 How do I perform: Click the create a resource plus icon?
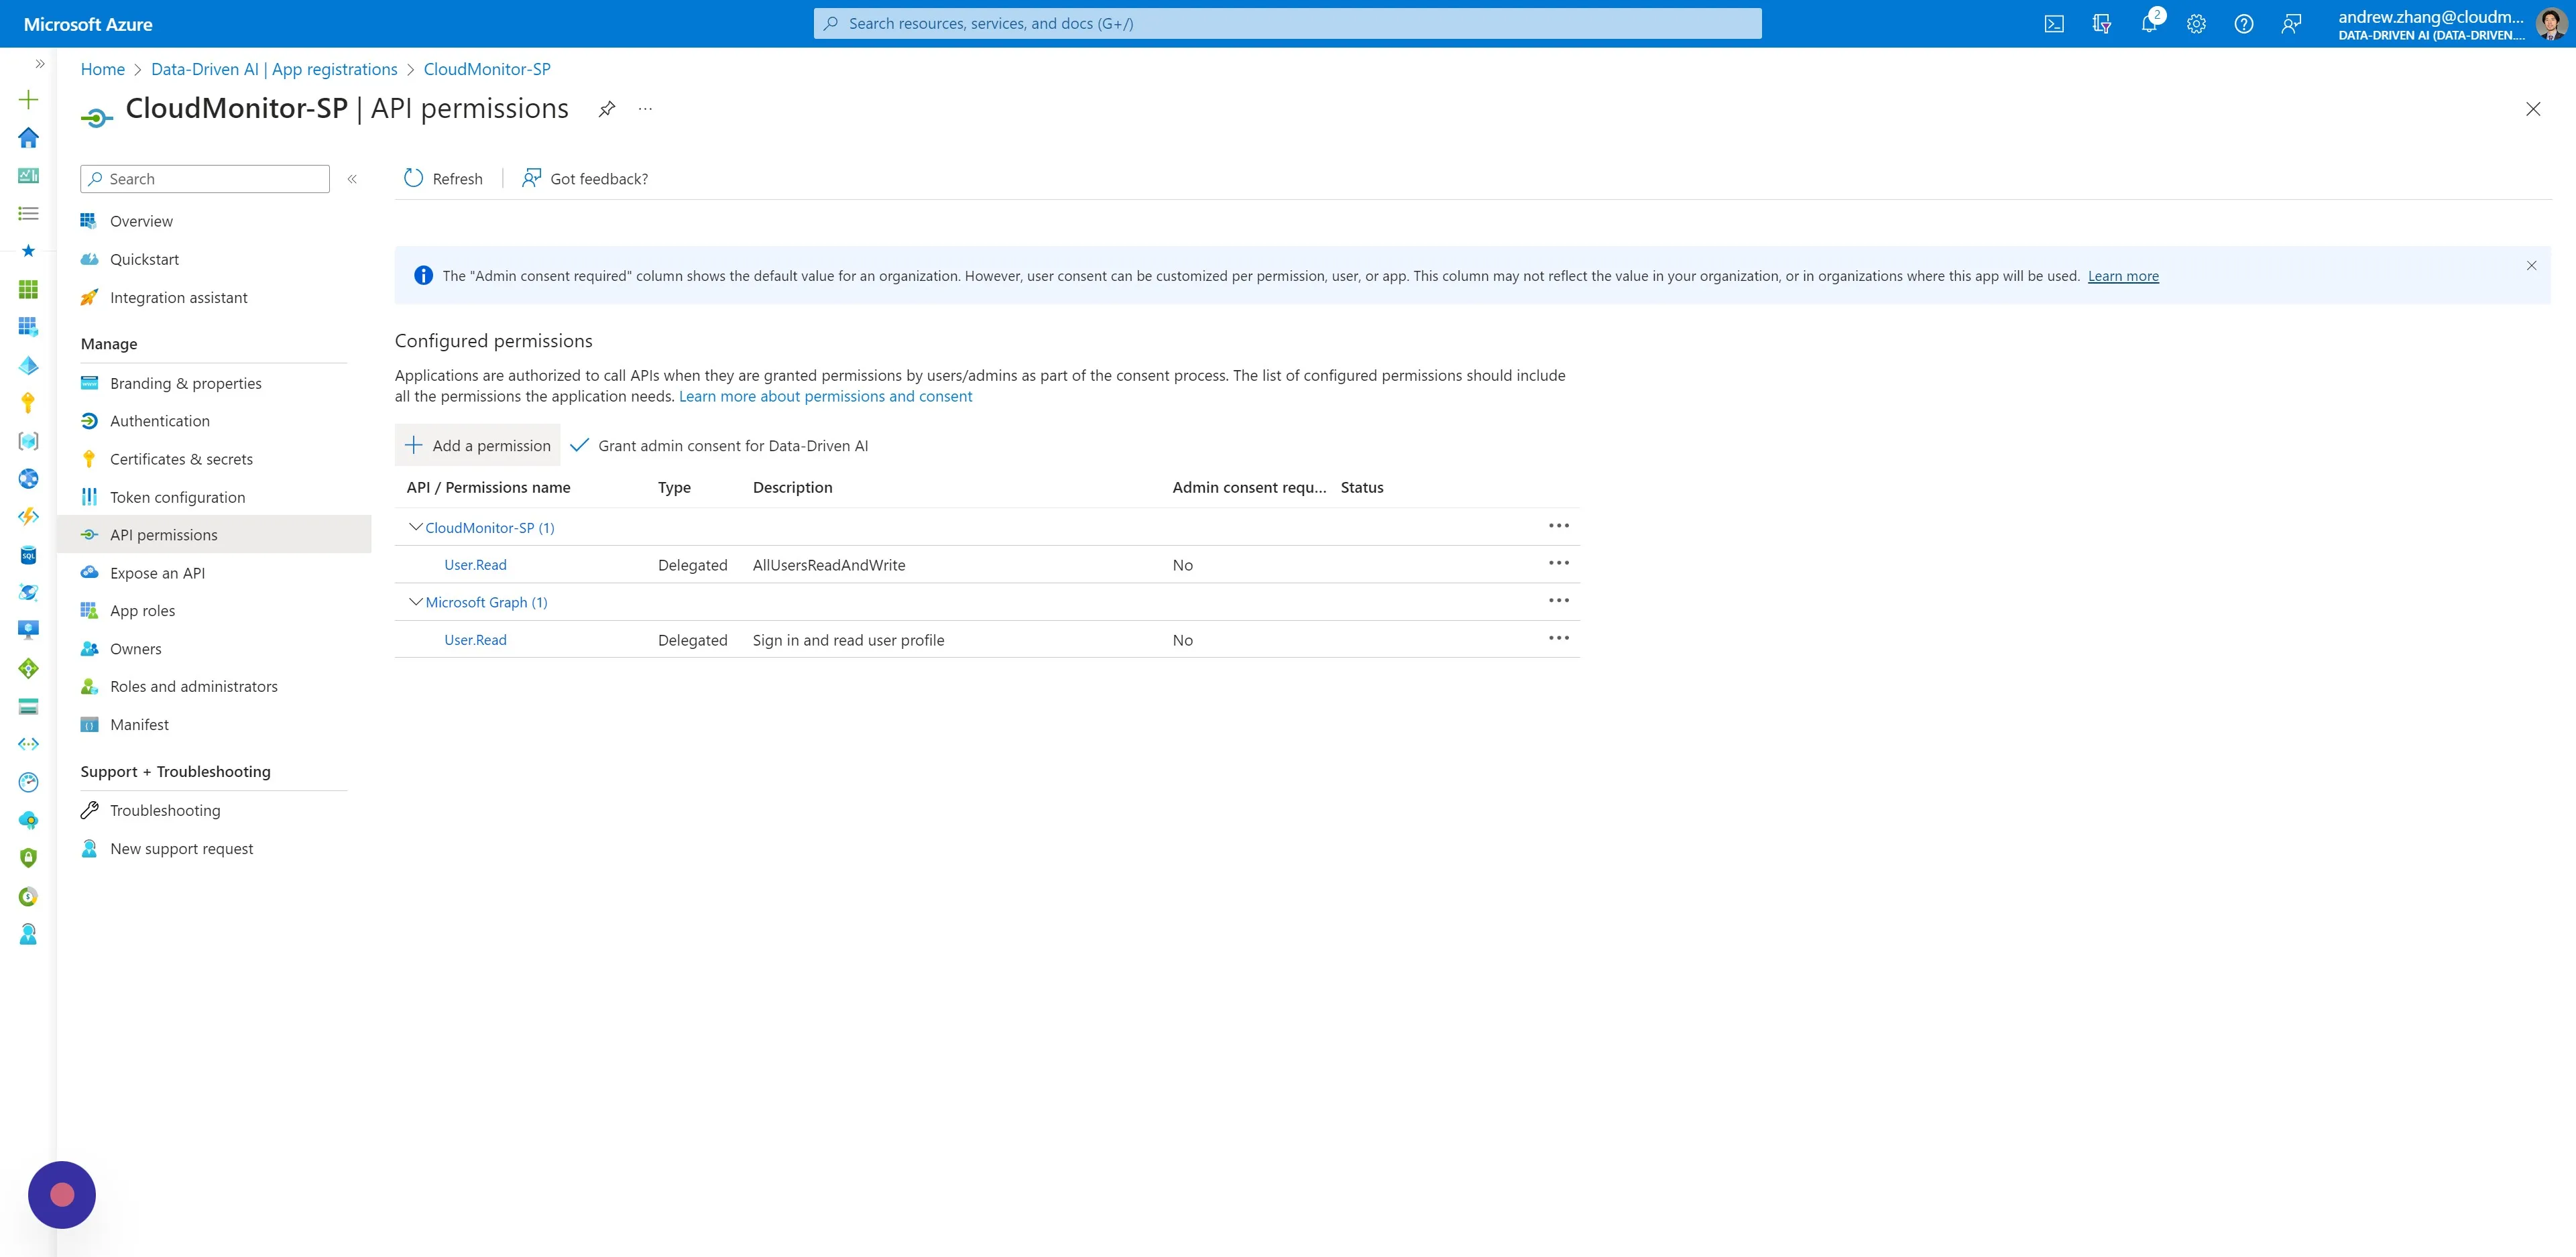coord(29,99)
